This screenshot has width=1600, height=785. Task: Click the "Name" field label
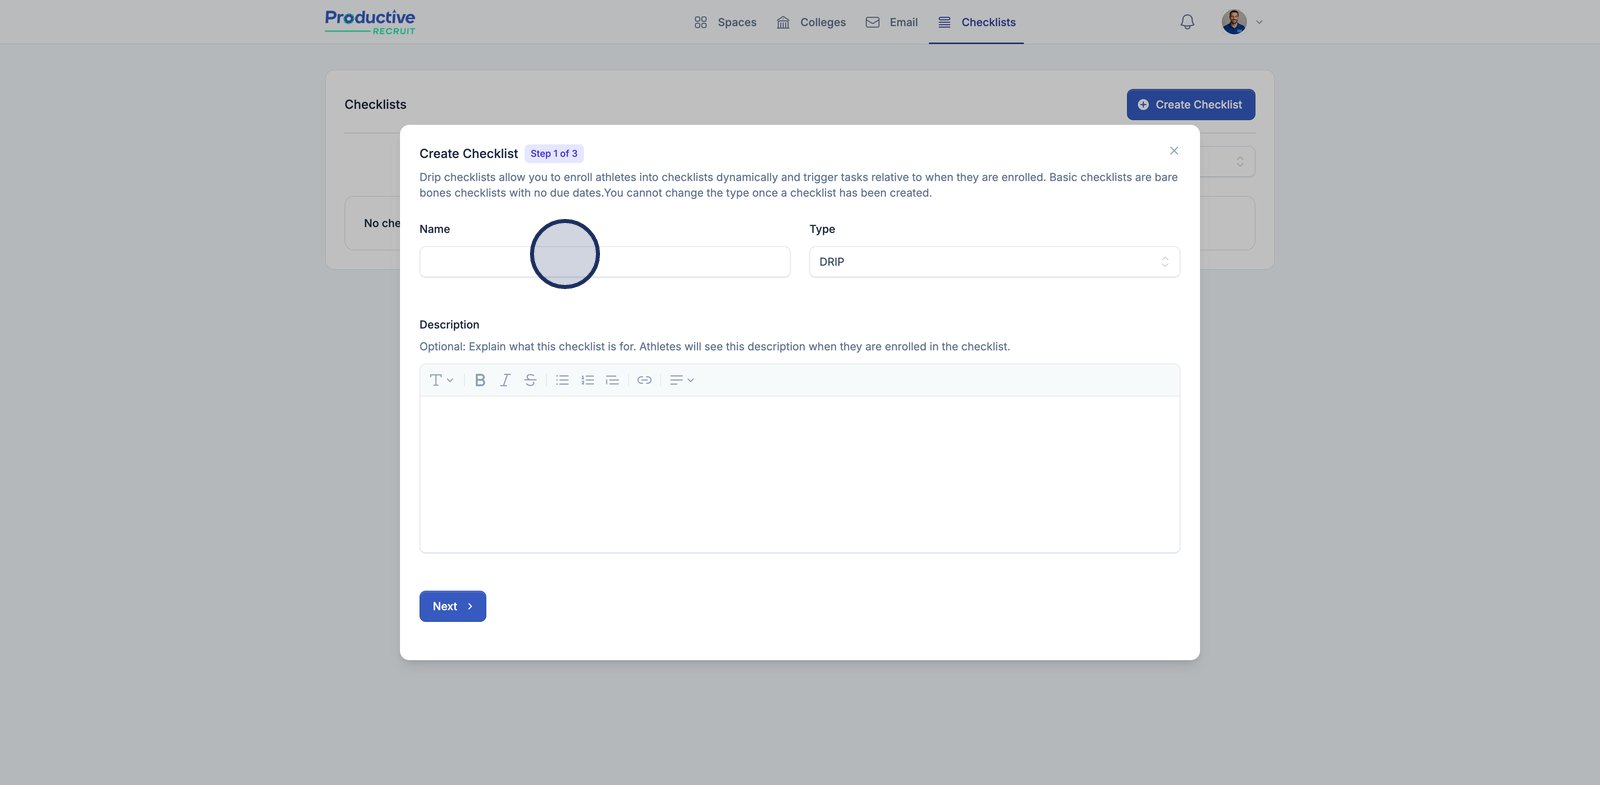coord(435,229)
